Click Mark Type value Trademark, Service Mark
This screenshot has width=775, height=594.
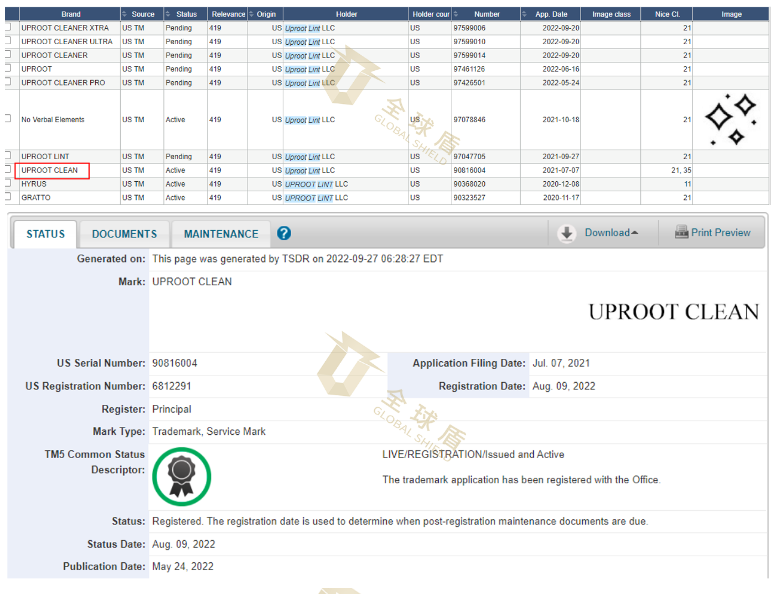pos(209,431)
